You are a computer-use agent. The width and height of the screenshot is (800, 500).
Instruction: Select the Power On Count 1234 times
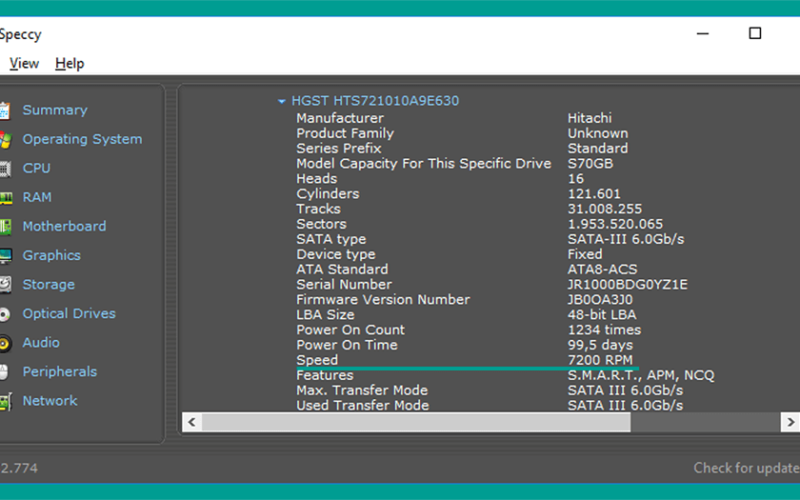605,330
